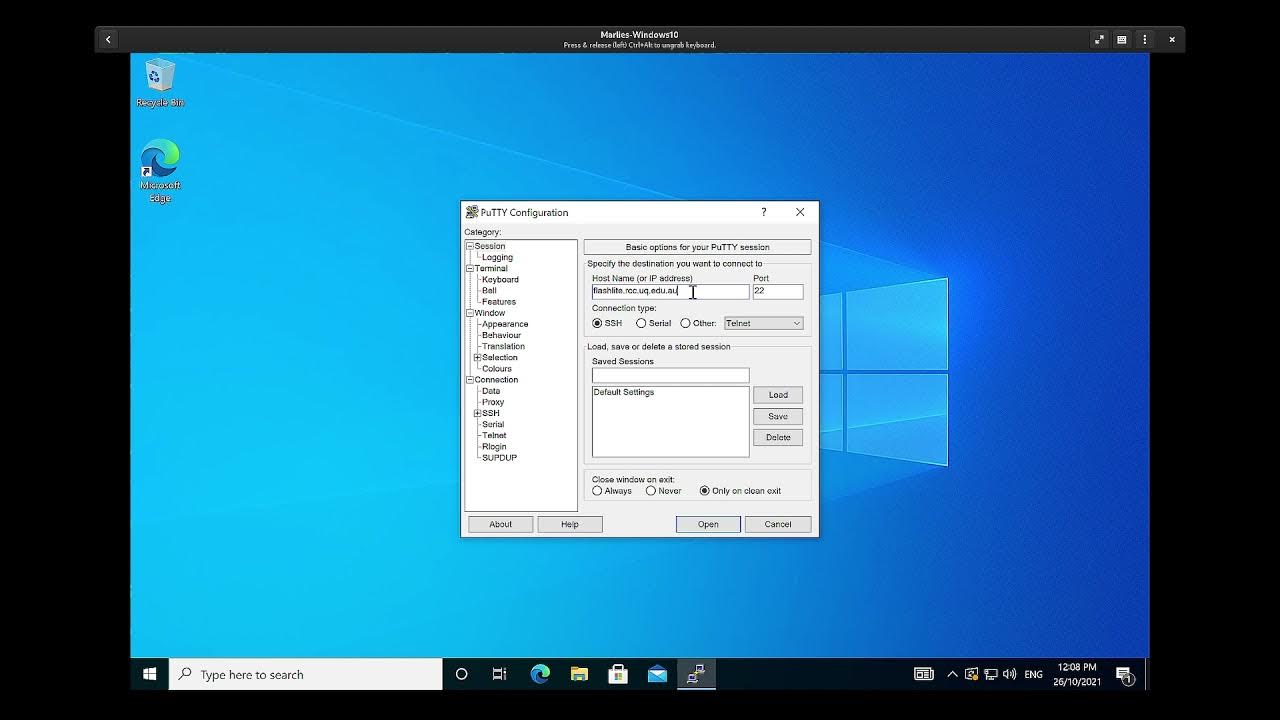The height and width of the screenshot is (720, 1280).
Task: Select the Telnet category in the tree
Action: (x=494, y=435)
